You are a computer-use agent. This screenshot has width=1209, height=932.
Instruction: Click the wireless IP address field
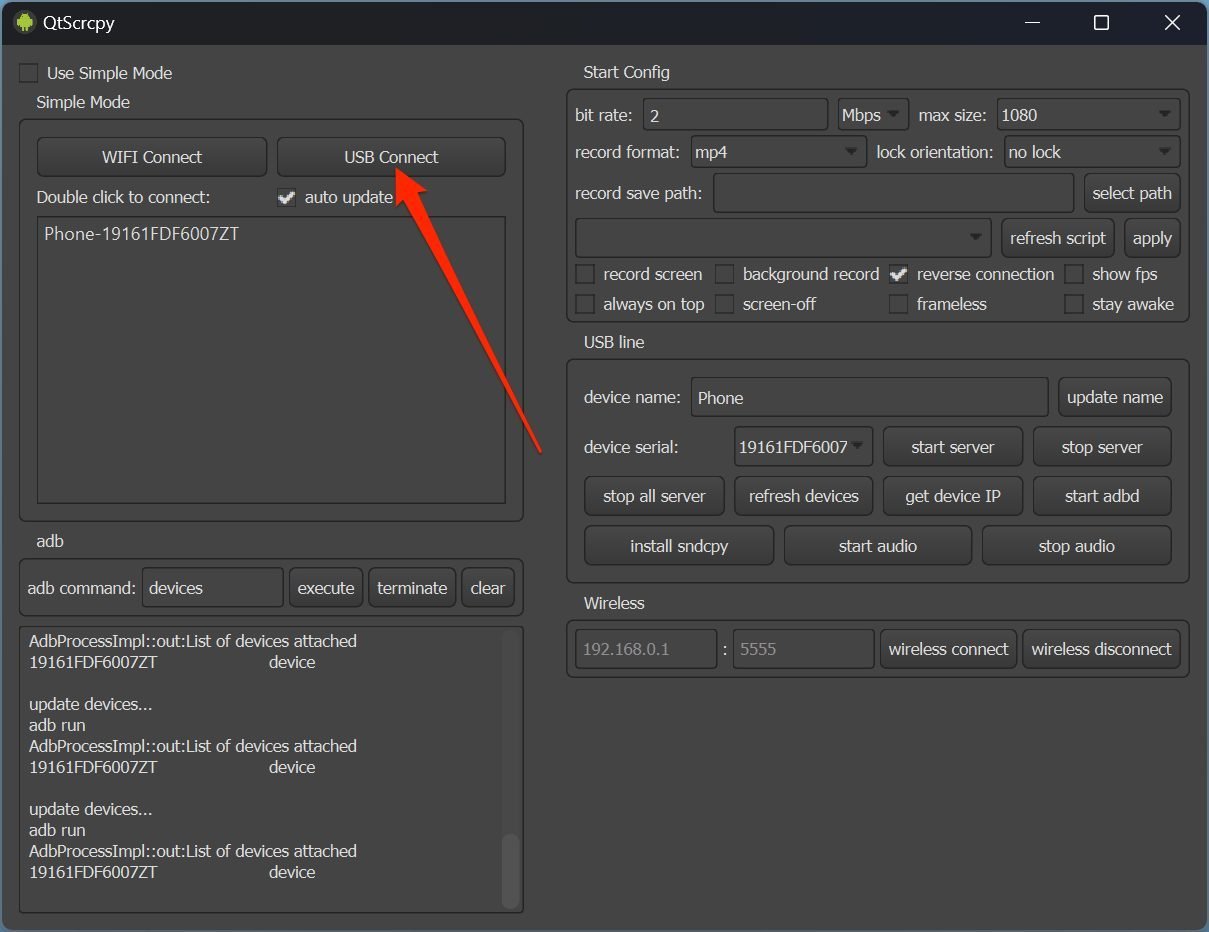[x=646, y=649]
